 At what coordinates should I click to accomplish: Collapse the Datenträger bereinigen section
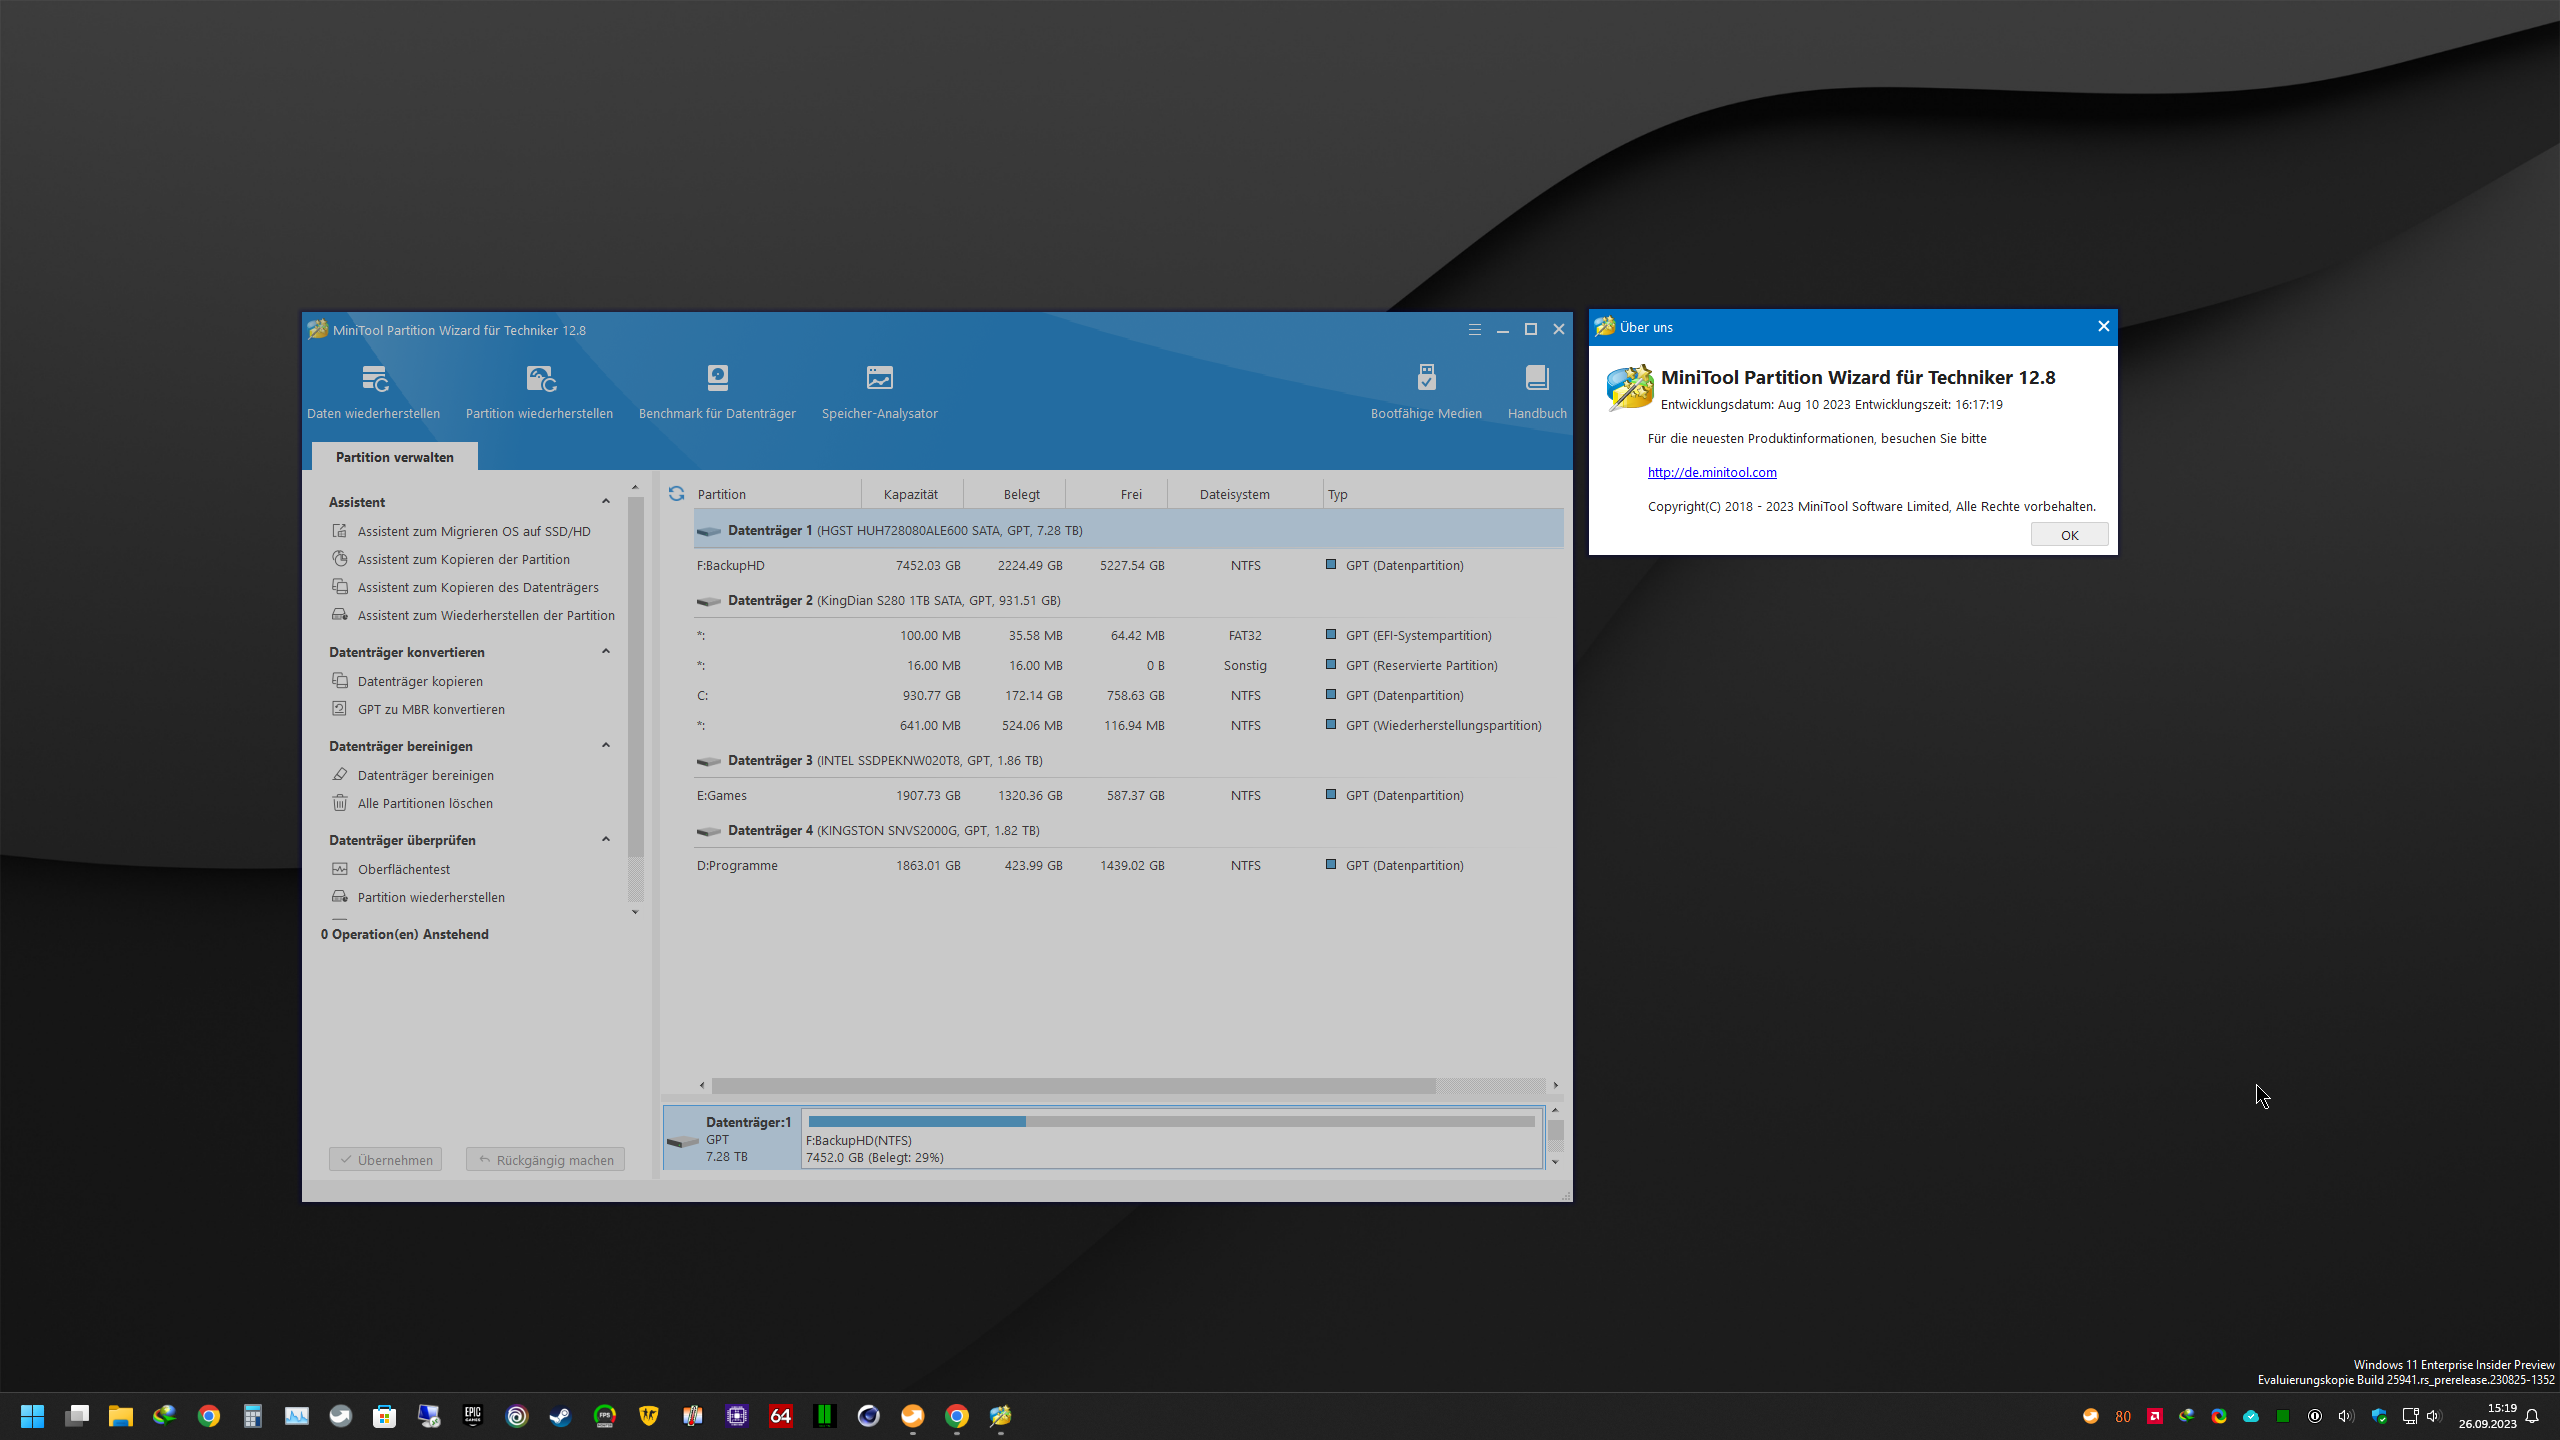click(x=606, y=746)
